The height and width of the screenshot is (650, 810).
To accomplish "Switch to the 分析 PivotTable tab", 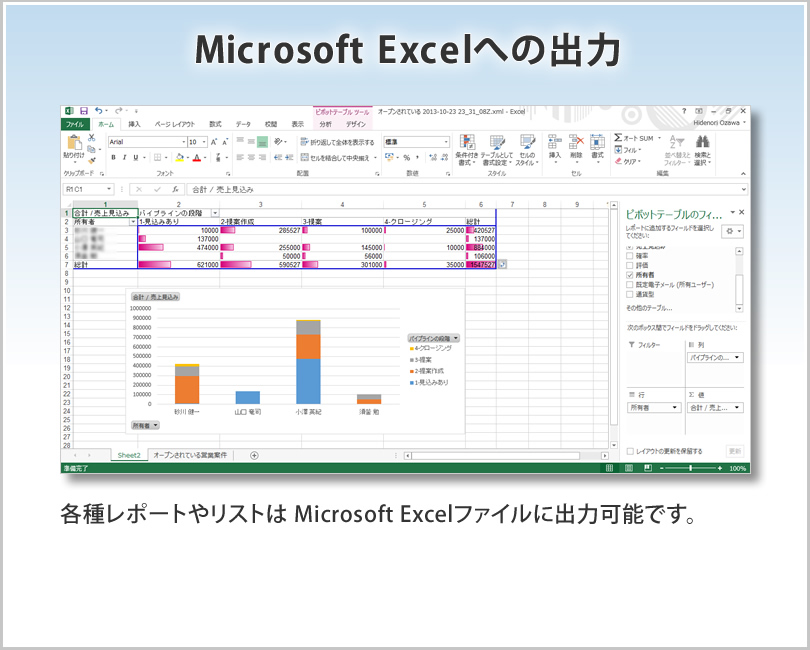I will coord(326,124).
